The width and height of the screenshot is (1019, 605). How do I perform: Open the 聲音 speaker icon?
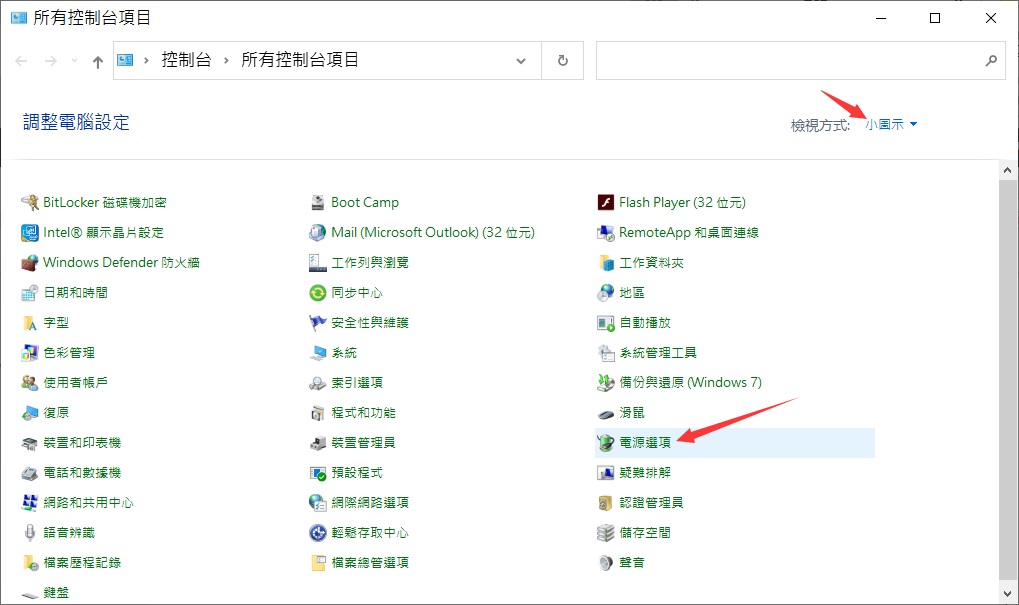point(606,563)
